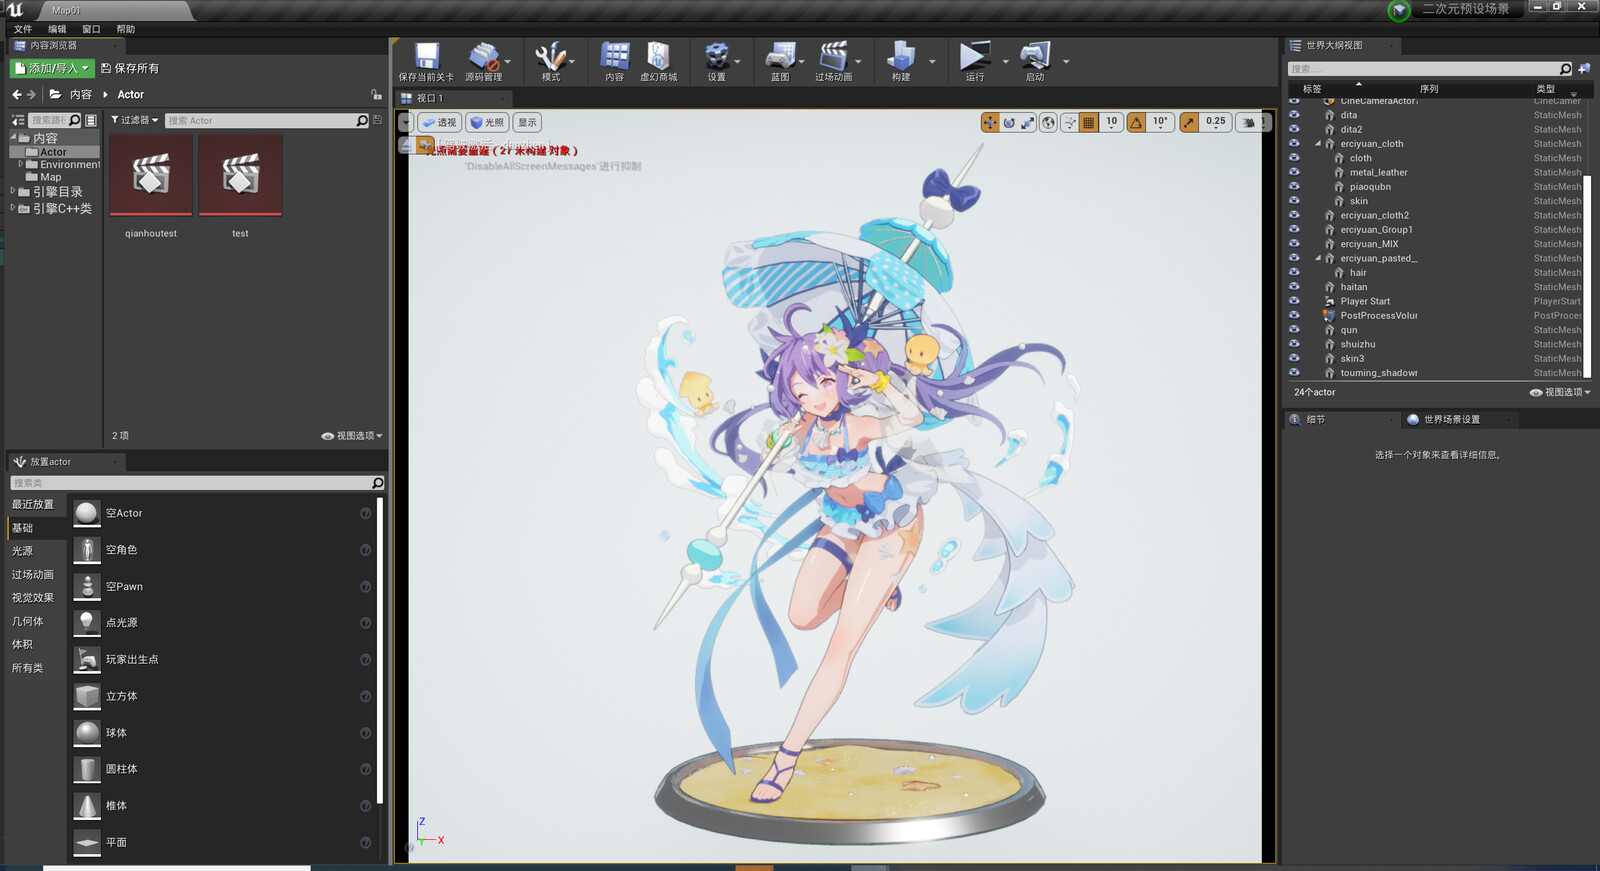Viewport: 1600px width, 871px height.
Task: Click the Save Current Level (保存当前关卡) toolbar icon
Action: [x=427, y=61]
